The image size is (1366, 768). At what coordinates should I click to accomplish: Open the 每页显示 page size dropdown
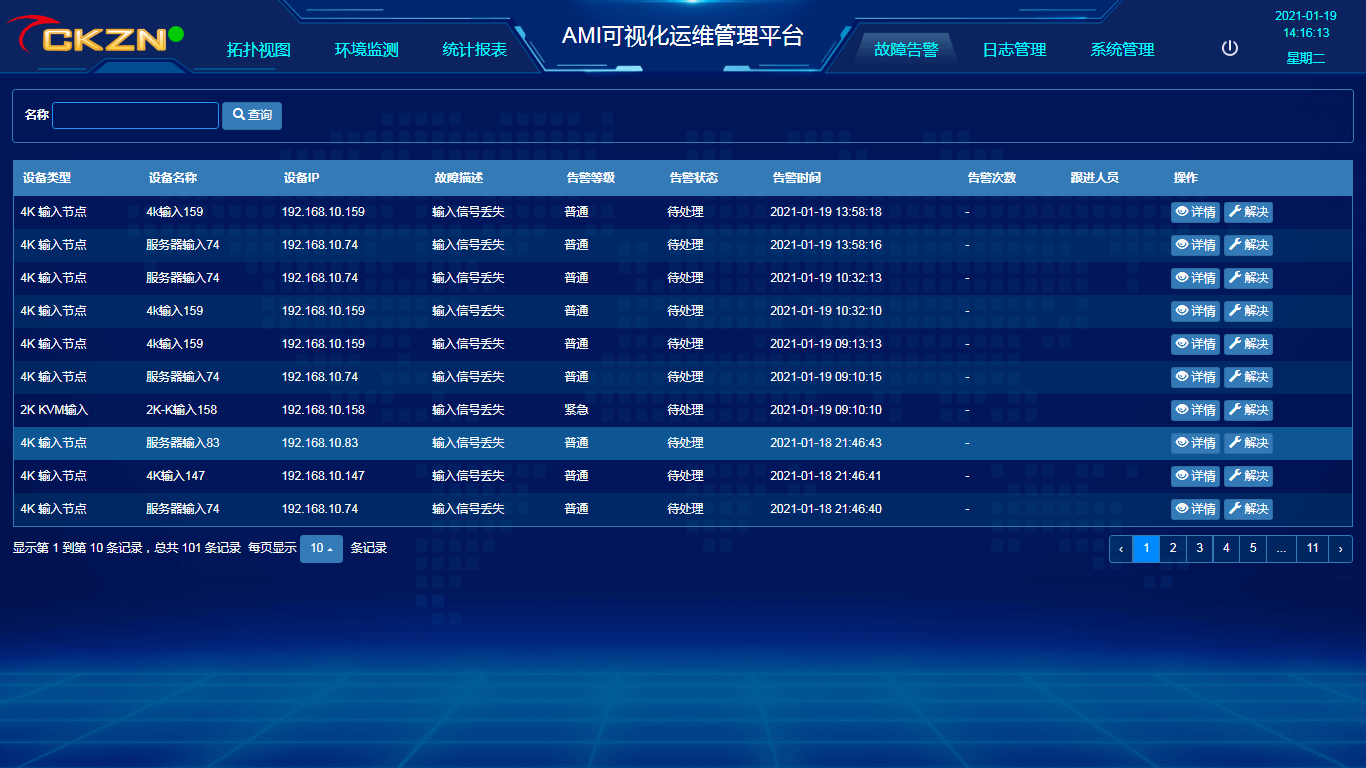[x=321, y=548]
